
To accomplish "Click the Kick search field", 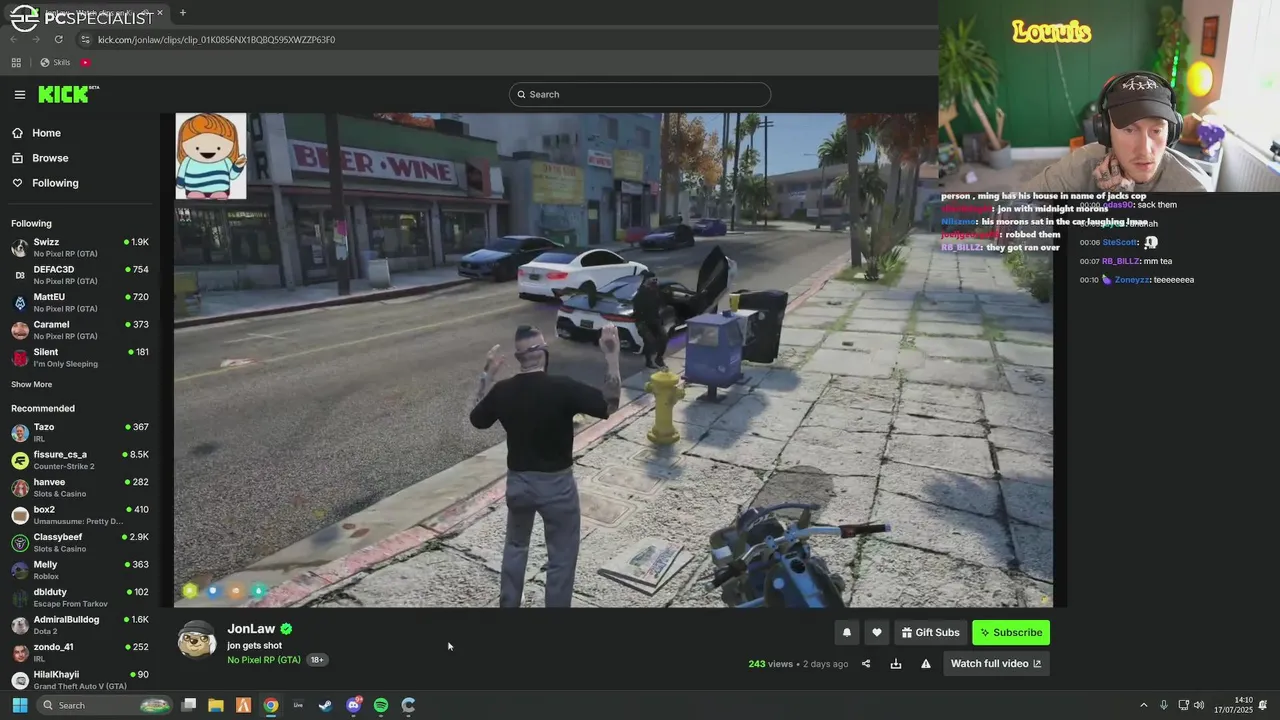I will (x=640, y=94).
